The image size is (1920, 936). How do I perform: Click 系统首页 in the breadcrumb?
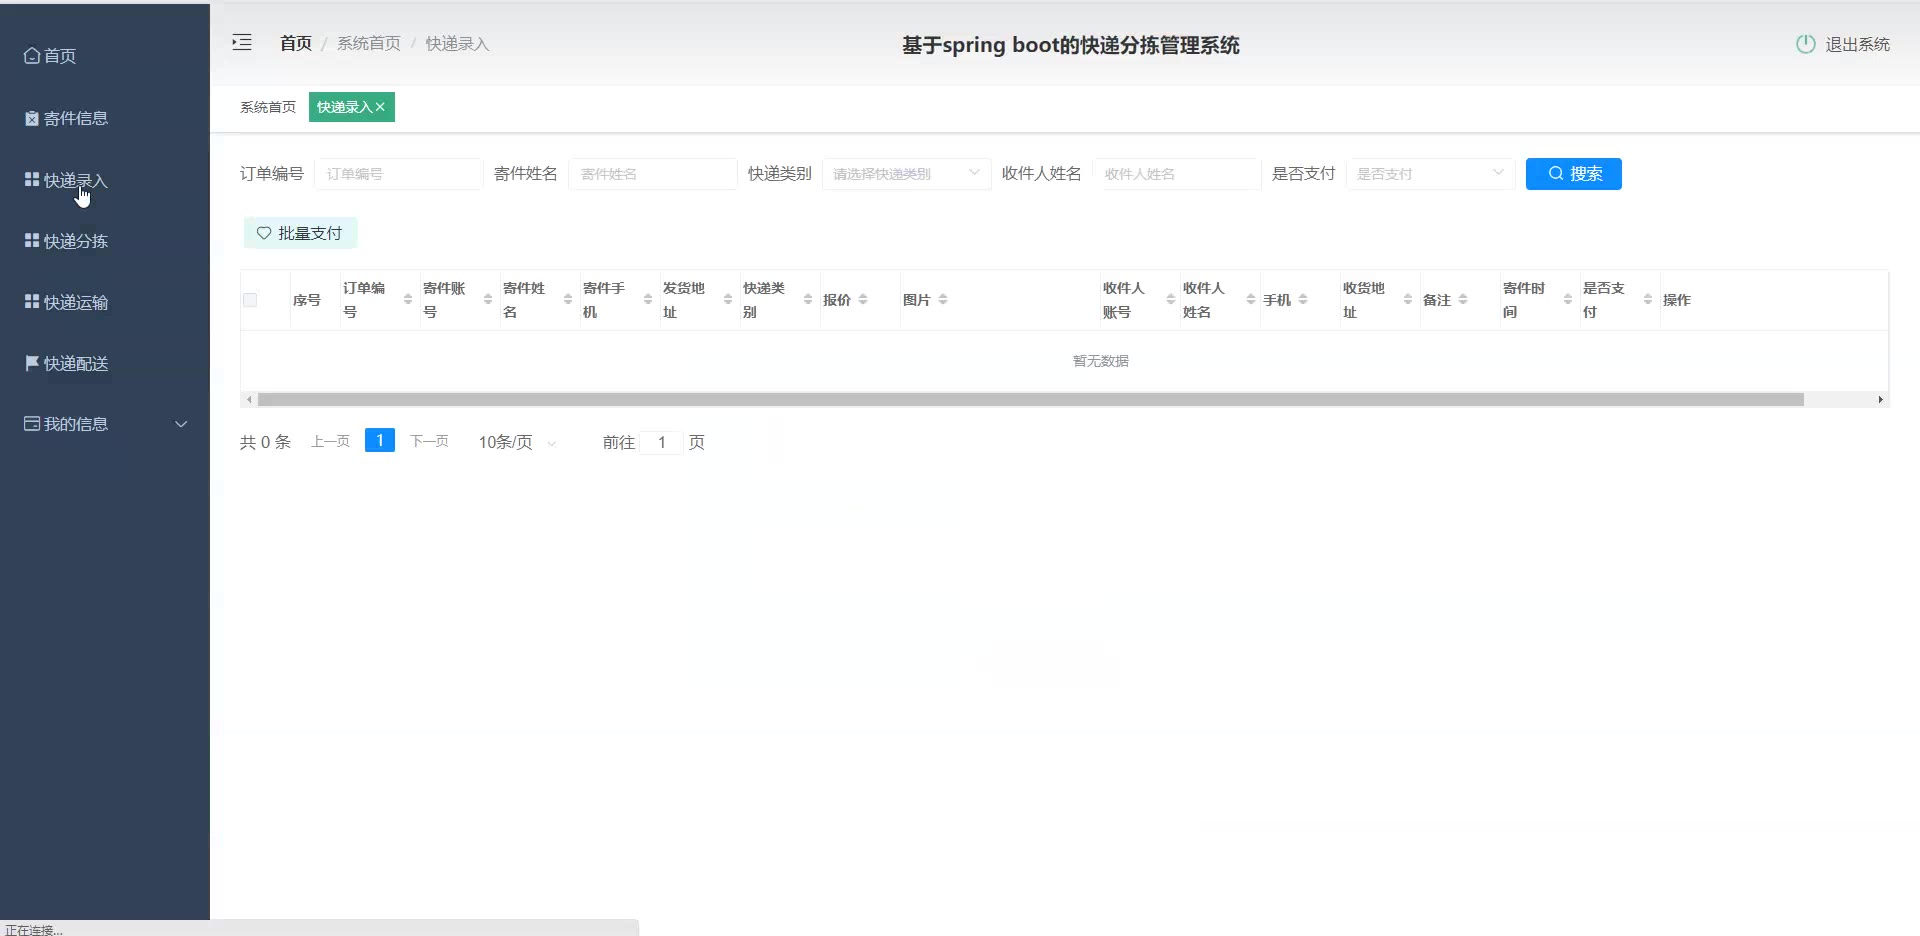pos(368,43)
